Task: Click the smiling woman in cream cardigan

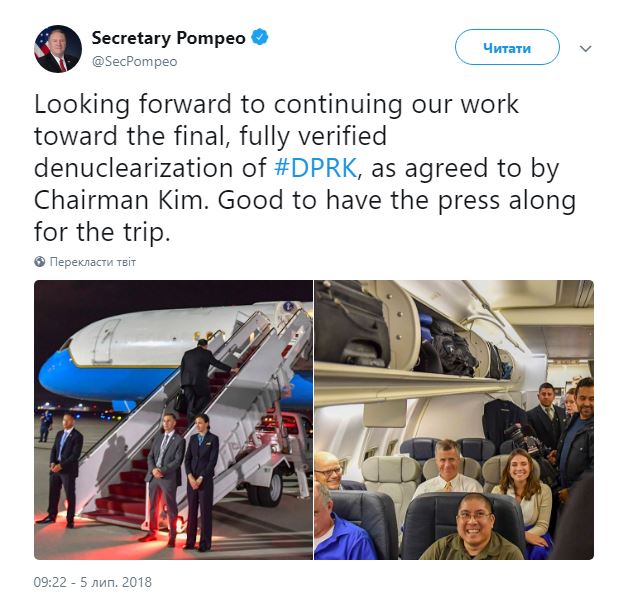Action: (523, 498)
